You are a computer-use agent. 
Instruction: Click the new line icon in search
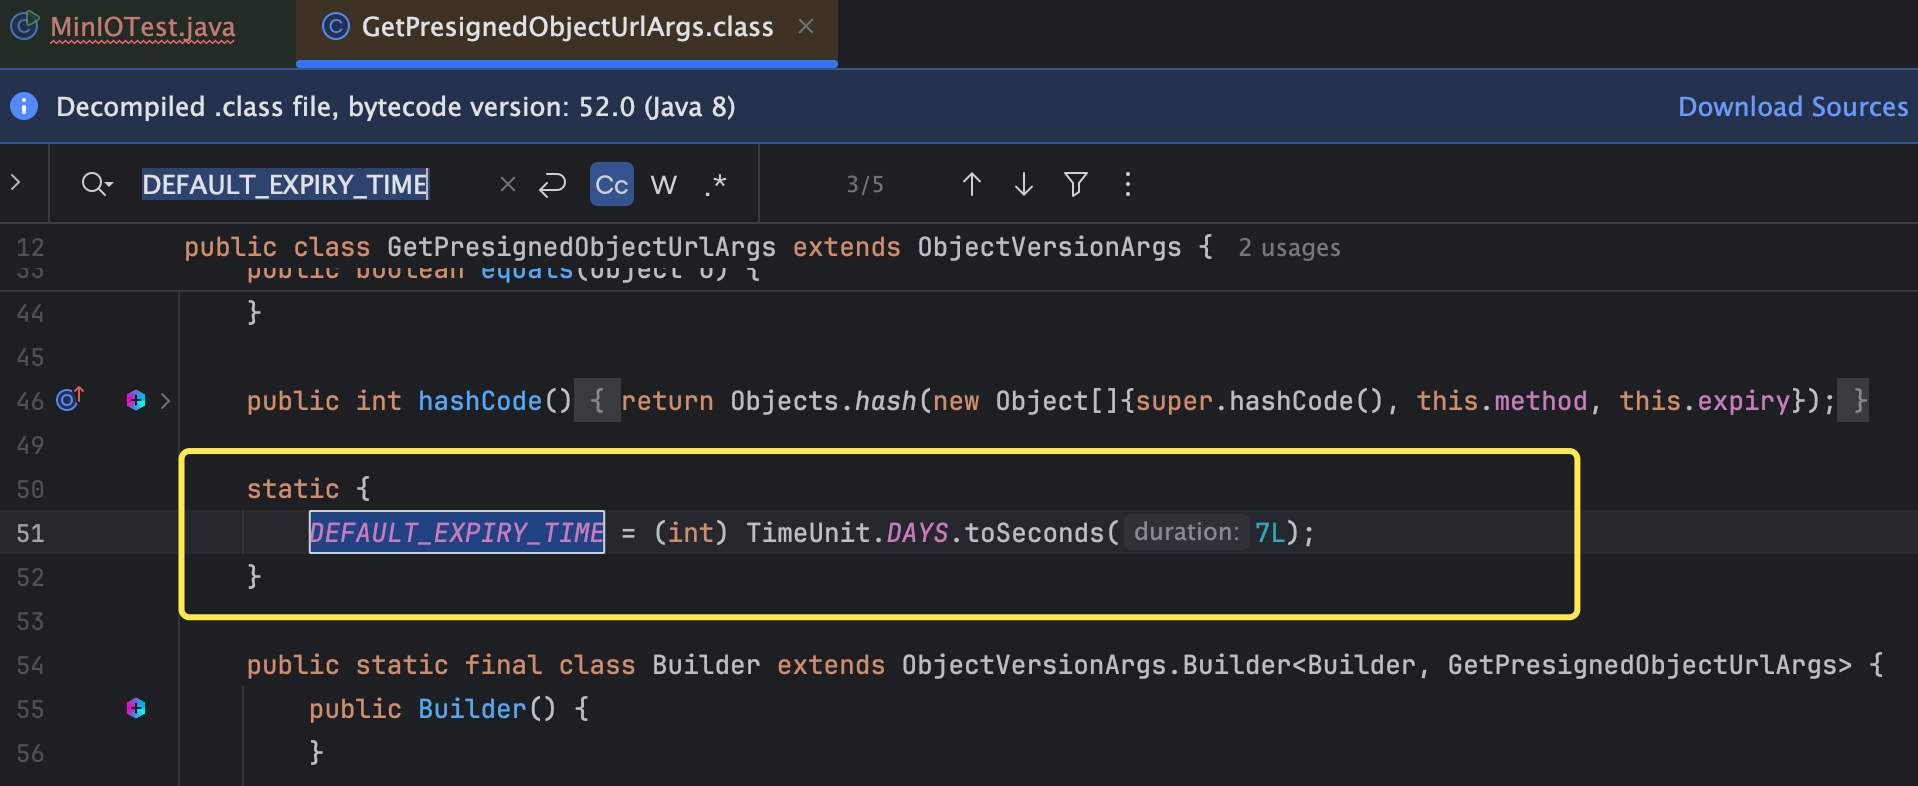click(552, 184)
